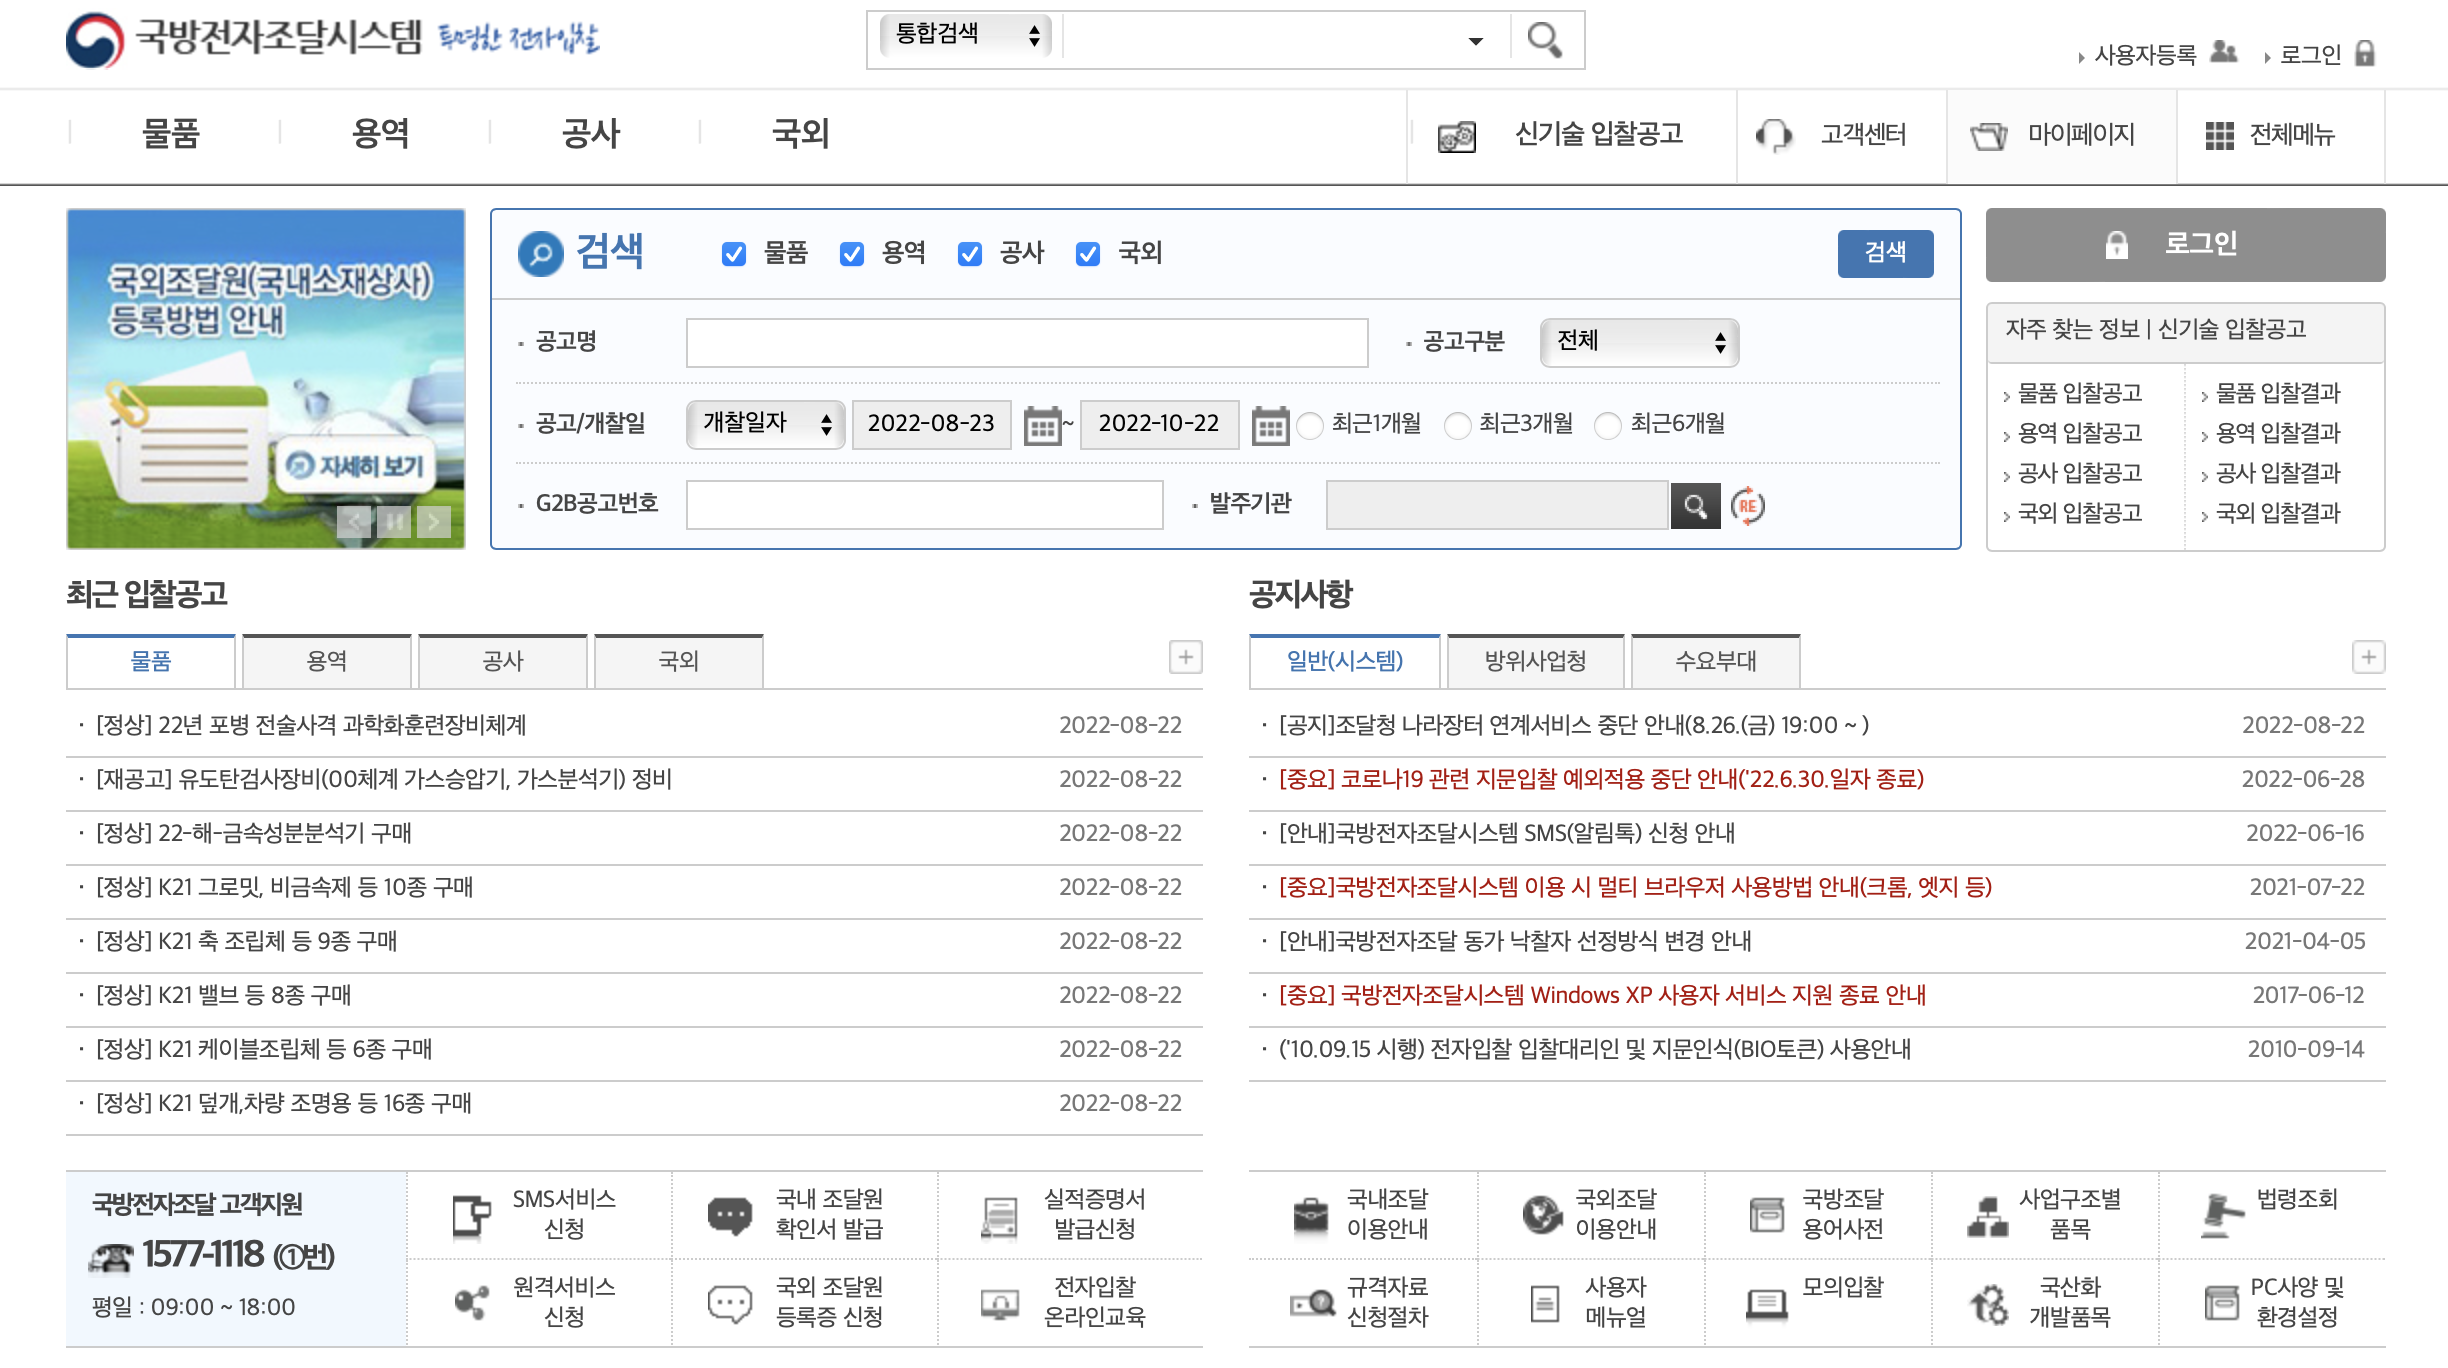Click the 발주기관 search magnifier

pos(1695,506)
